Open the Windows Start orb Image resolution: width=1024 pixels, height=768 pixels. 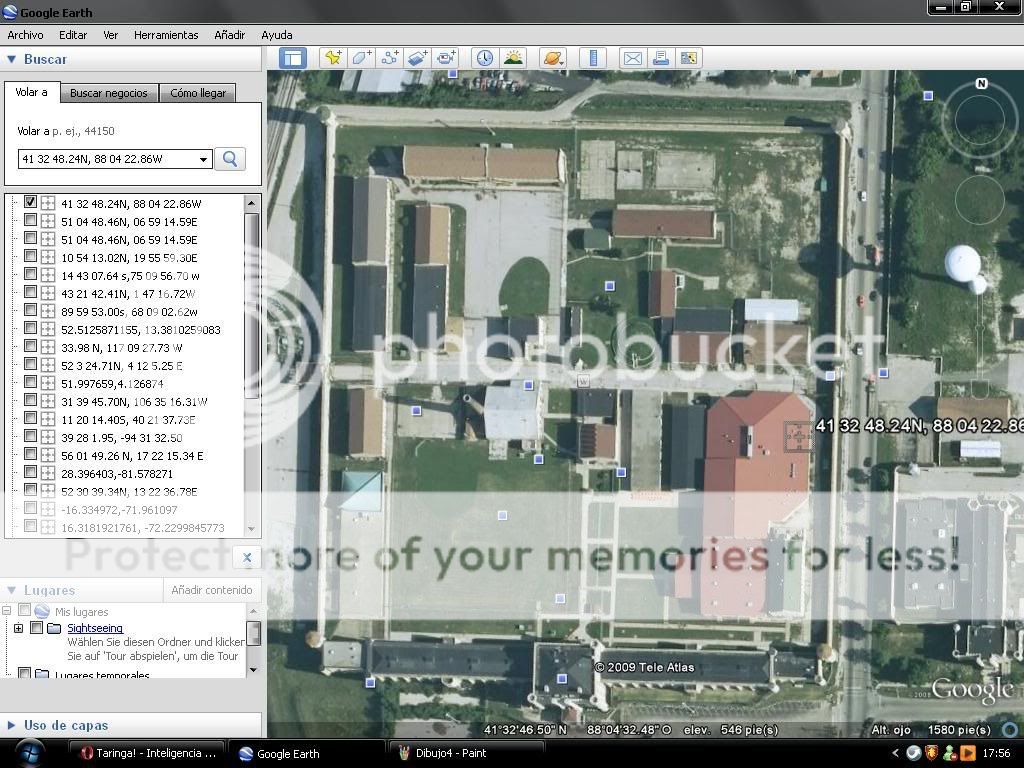[x=29, y=753]
